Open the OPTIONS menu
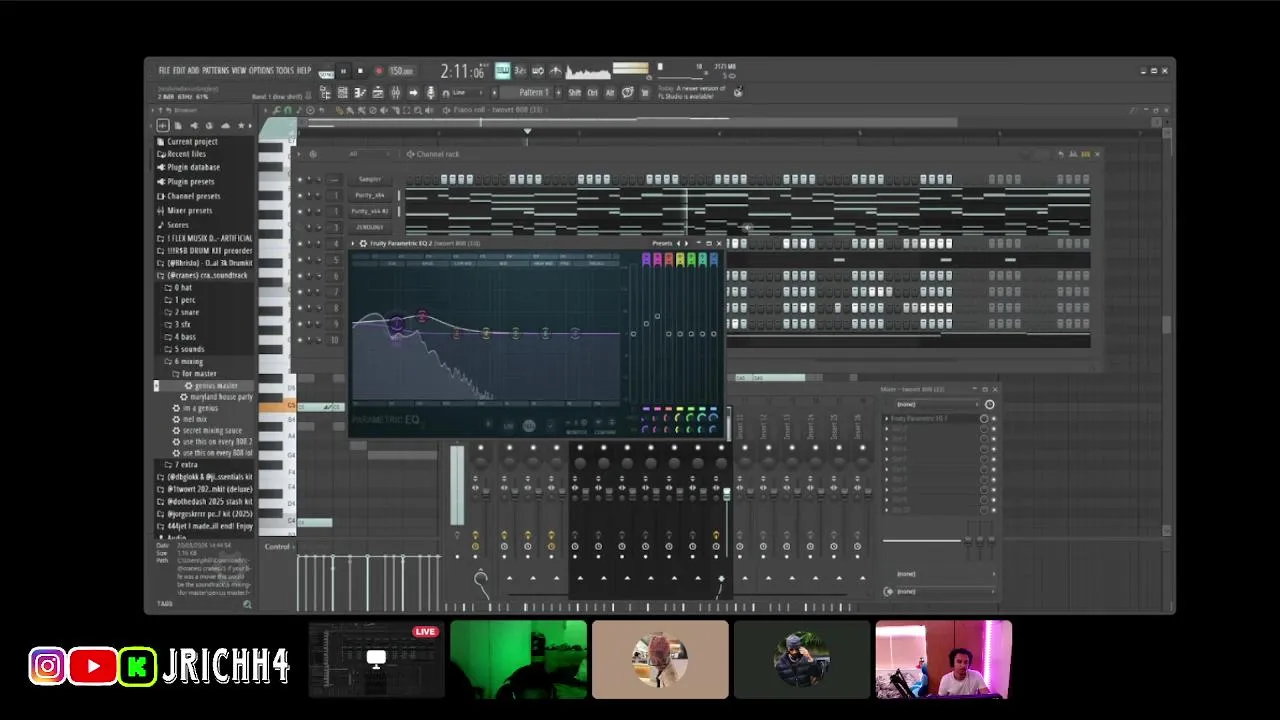 261,71
